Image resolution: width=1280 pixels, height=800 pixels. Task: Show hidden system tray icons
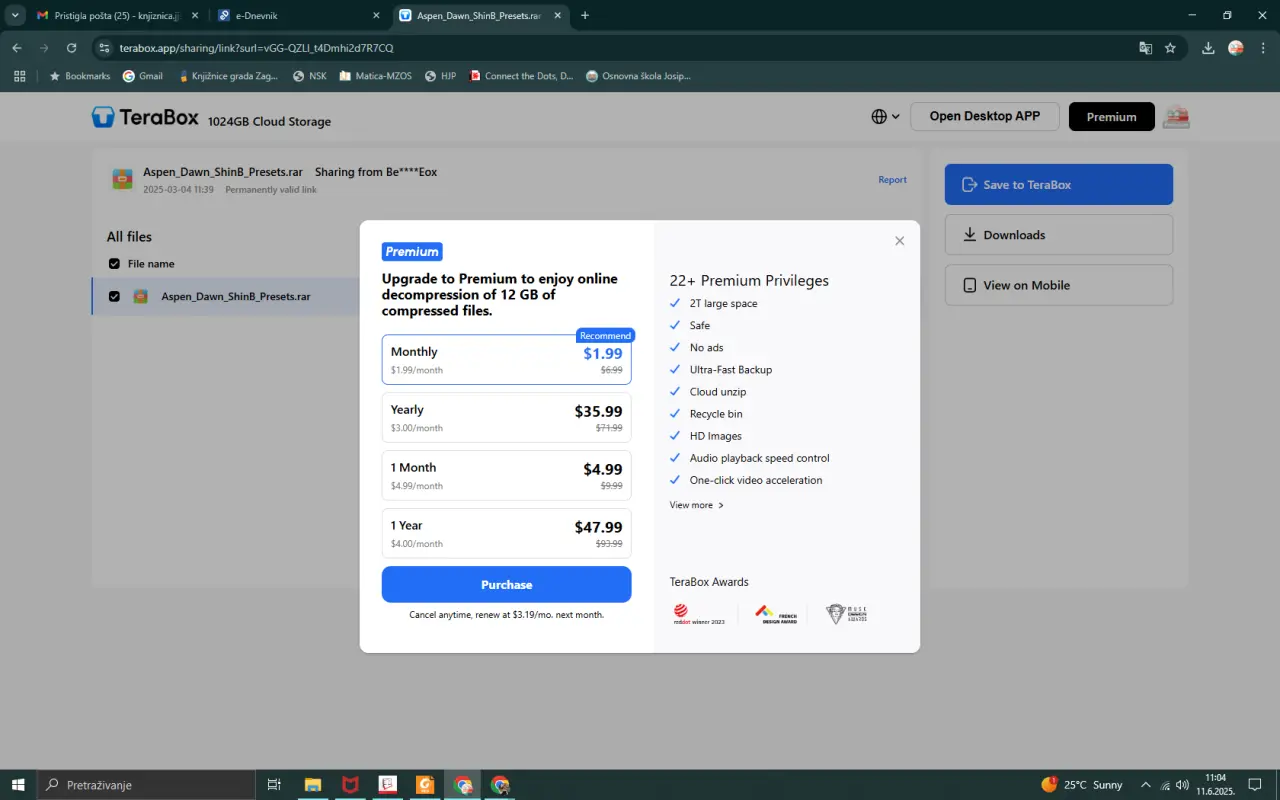(1146, 785)
